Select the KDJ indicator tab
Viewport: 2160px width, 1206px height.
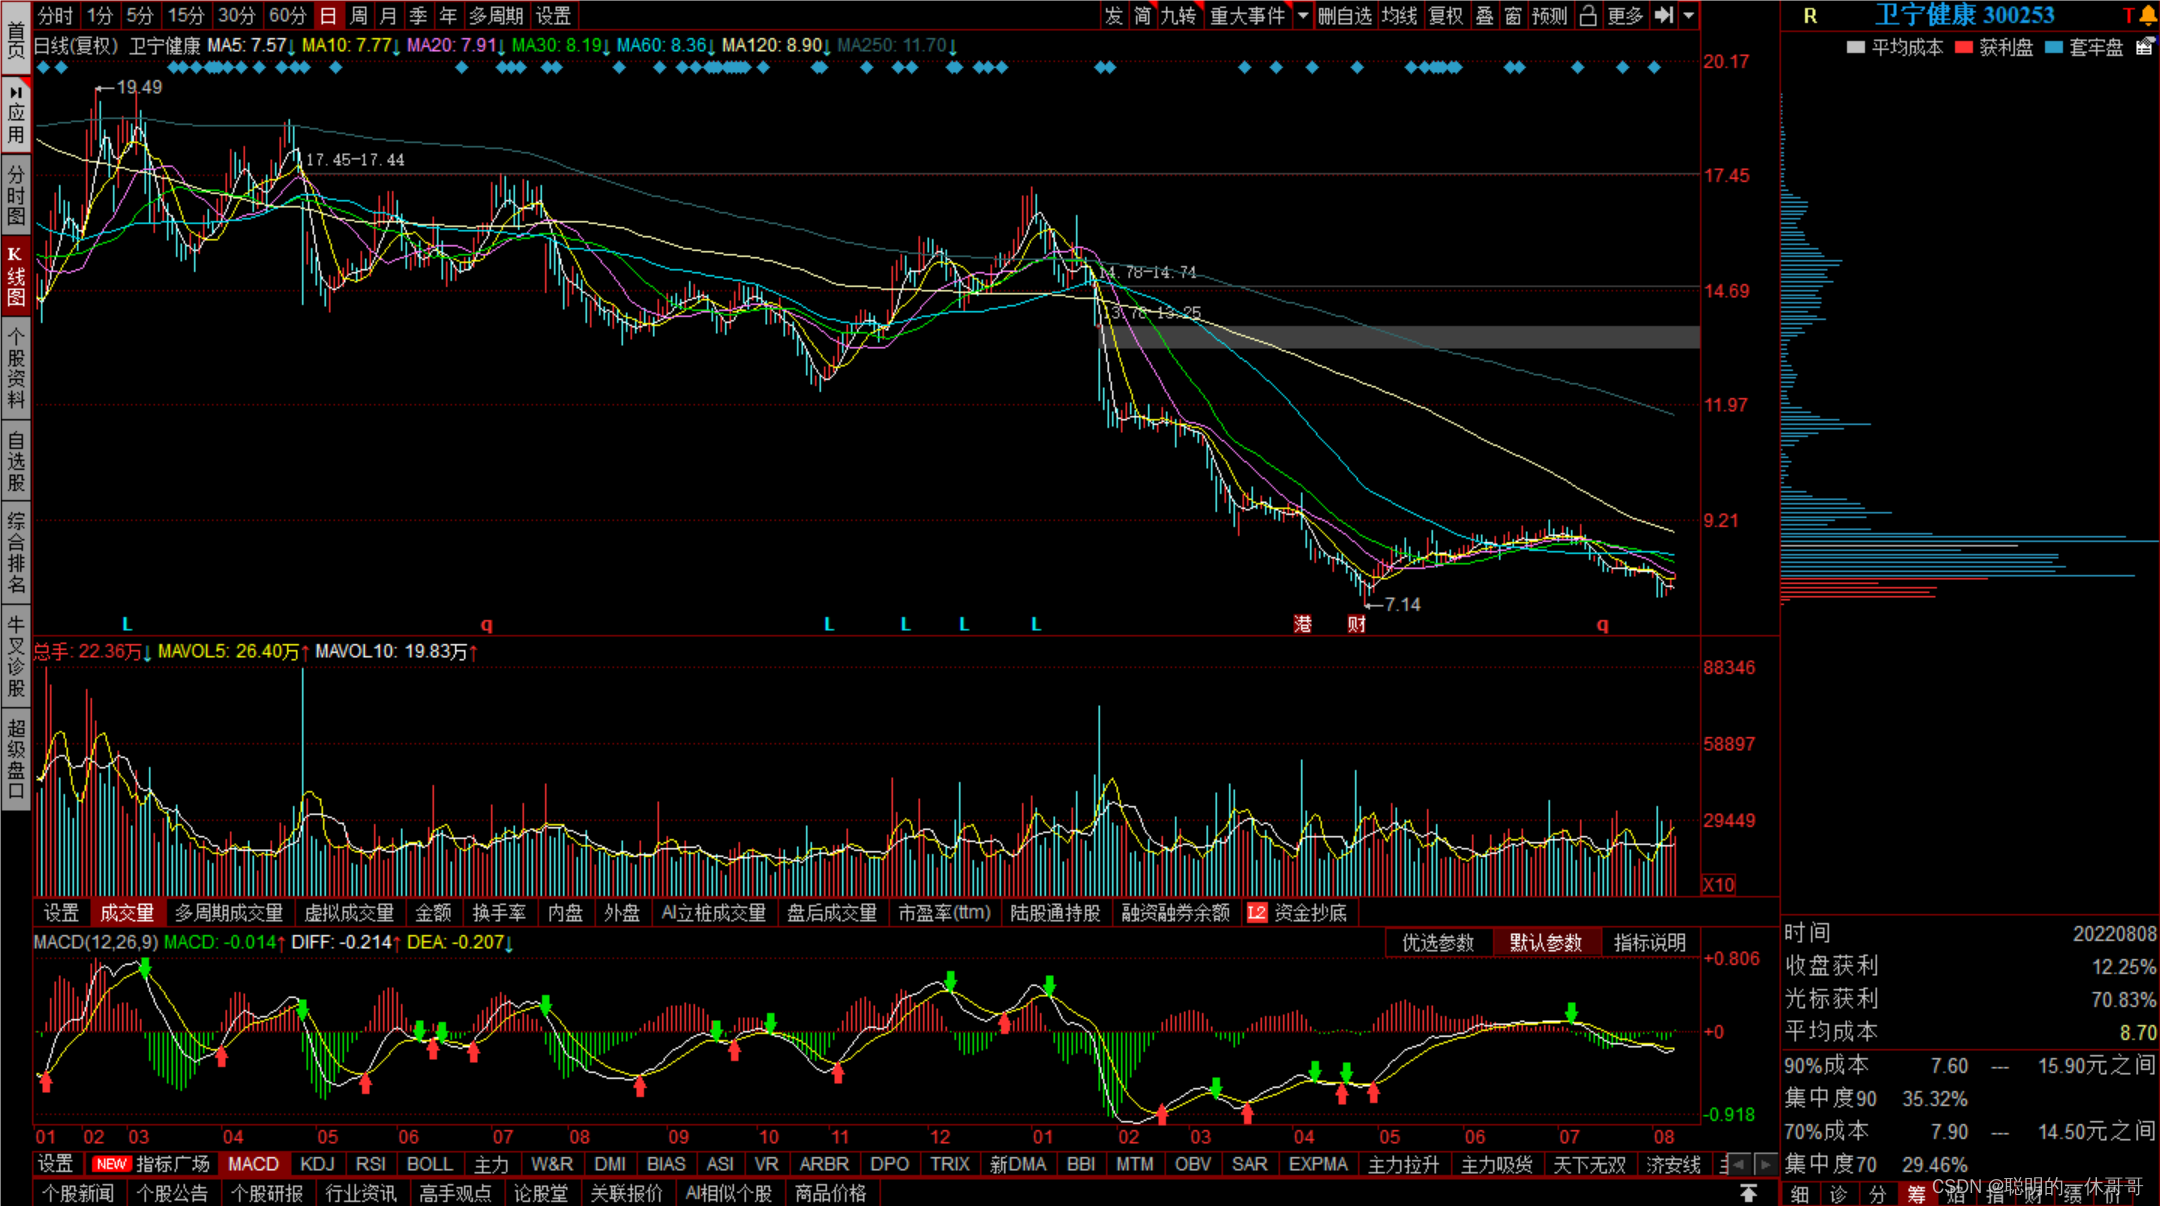point(317,1164)
